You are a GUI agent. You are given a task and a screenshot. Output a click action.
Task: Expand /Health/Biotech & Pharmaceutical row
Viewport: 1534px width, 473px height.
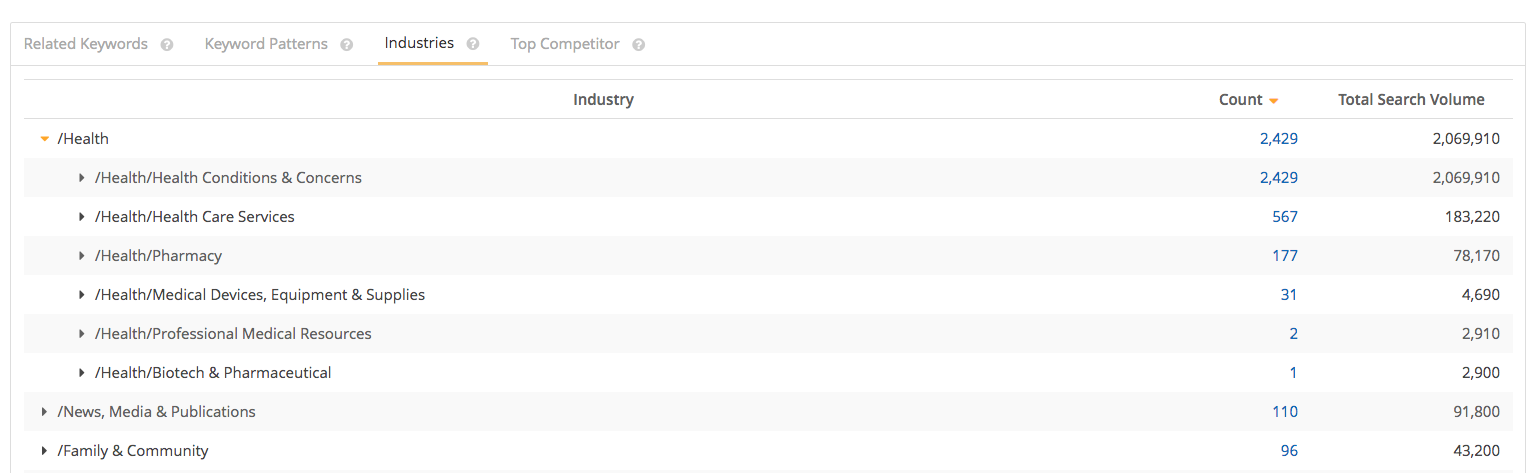tap(82, 373)
